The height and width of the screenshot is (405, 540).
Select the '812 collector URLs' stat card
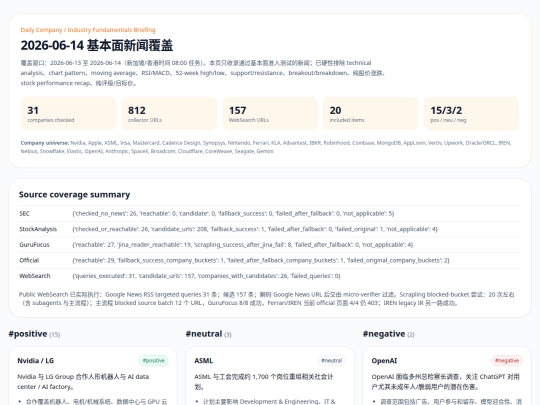tap(169, 113)
